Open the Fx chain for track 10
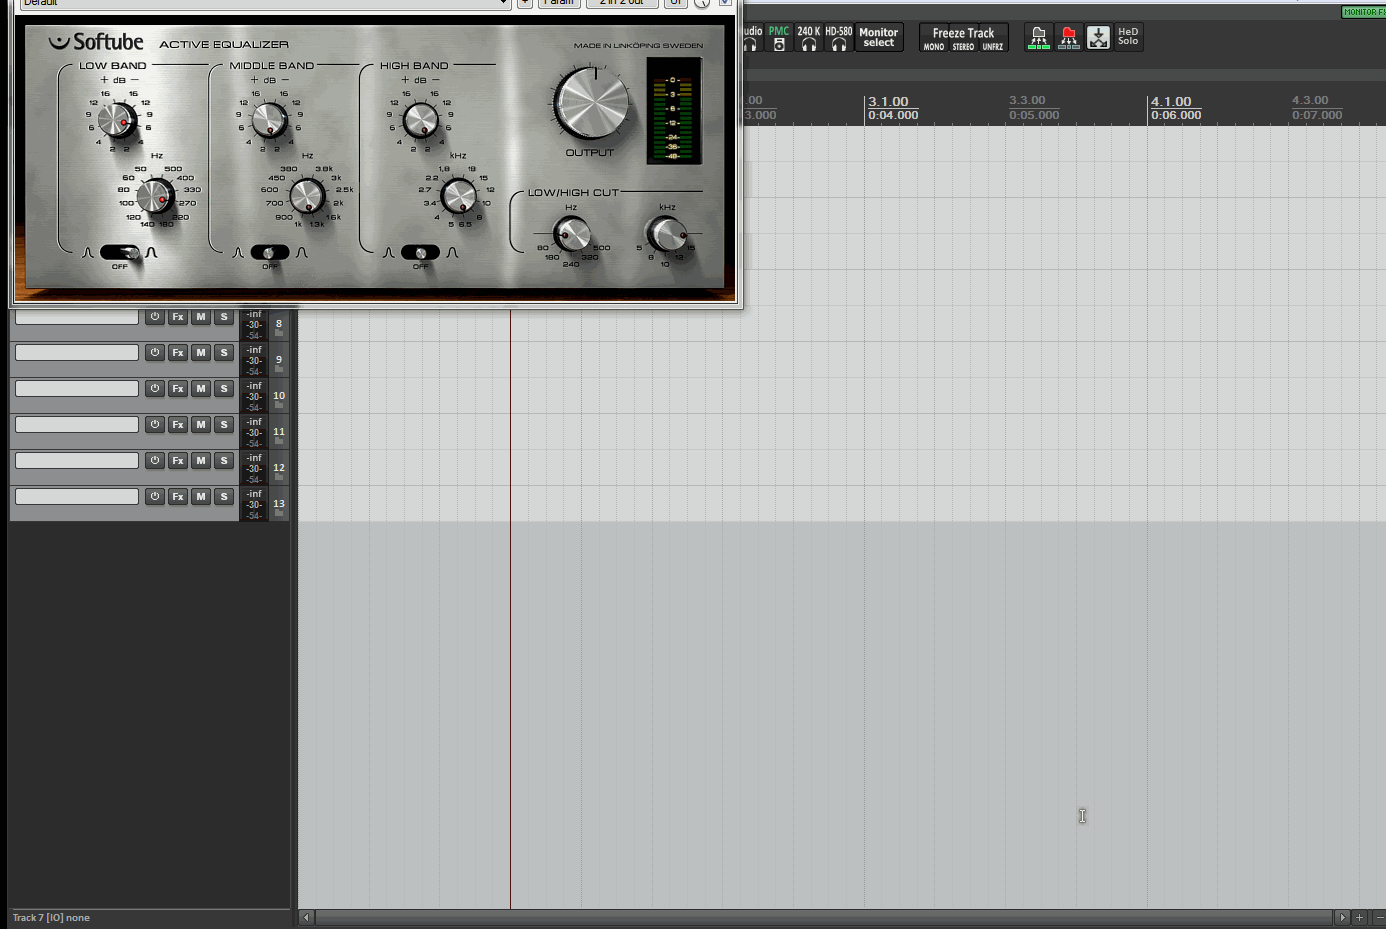The height and width of the screenshot is (929, 1386). 178,389
